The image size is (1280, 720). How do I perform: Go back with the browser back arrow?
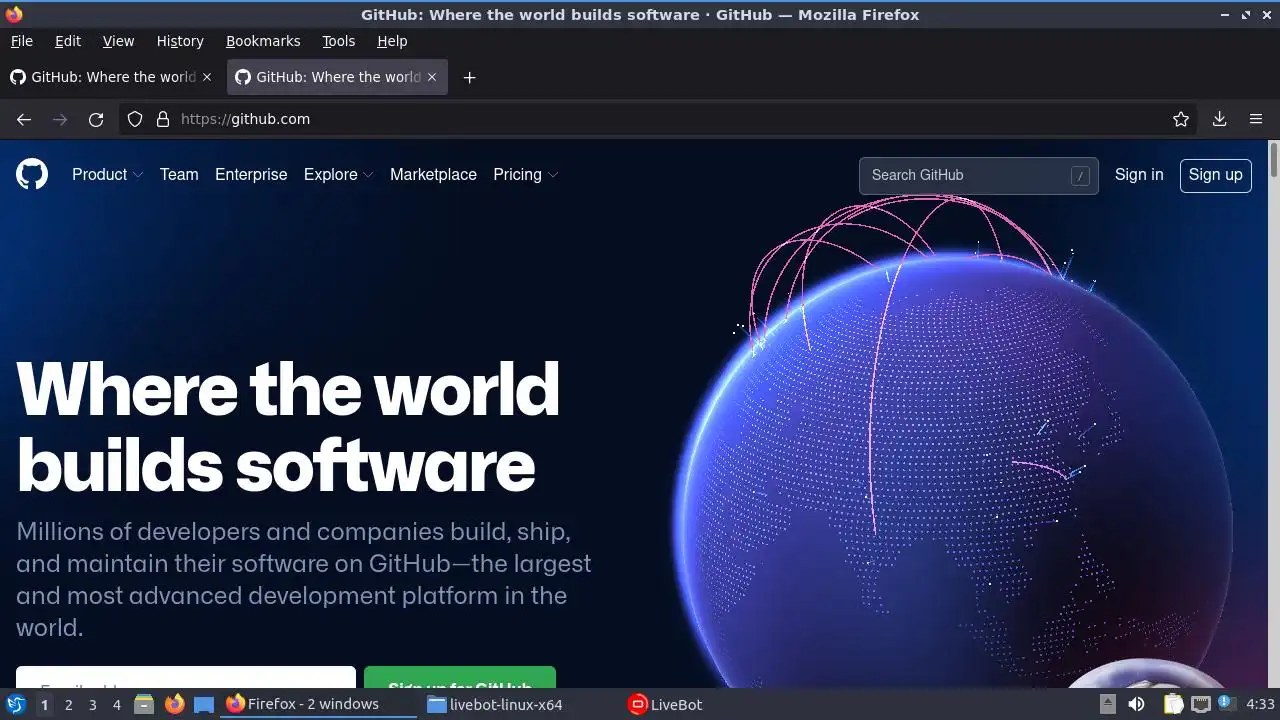tap(24, 119)
